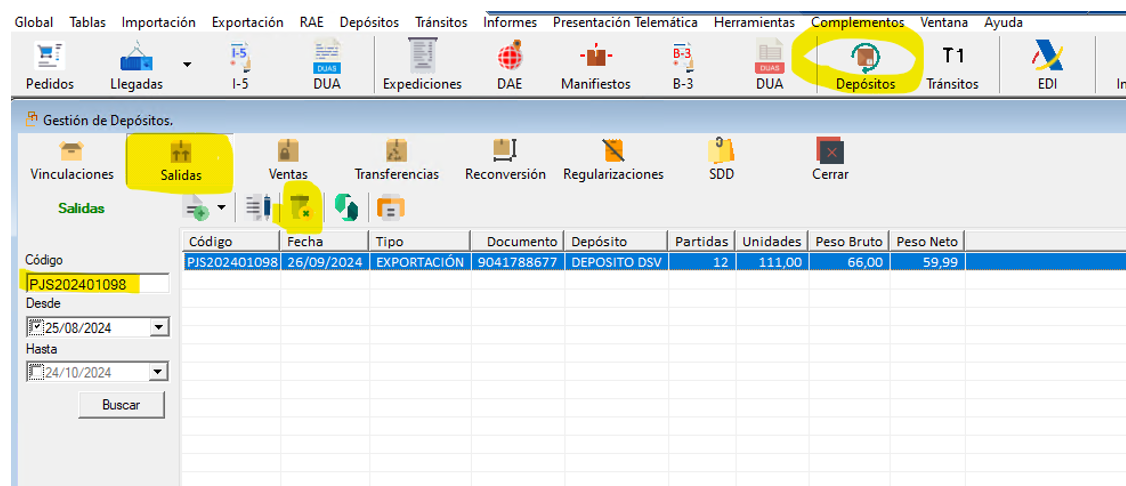Viewport: 1126px width, 486px height.
Task: Enable the Hasta date checkbox
Action: (36, 372)
